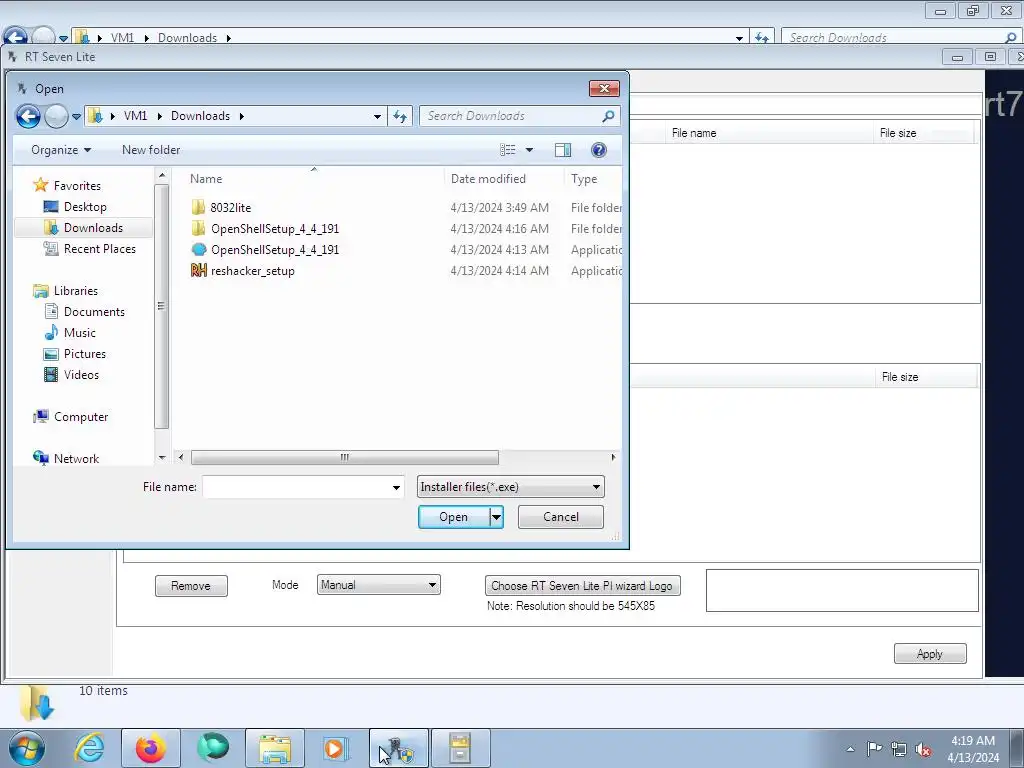Screen dimensions: 1024x768
Task: Click the Open button
Action: pos(453,517)
